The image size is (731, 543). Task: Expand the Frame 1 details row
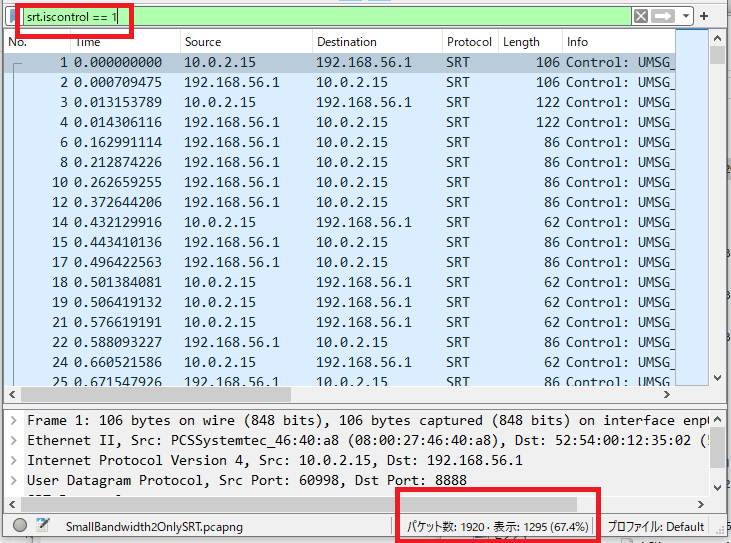click(x=14, y=420)
